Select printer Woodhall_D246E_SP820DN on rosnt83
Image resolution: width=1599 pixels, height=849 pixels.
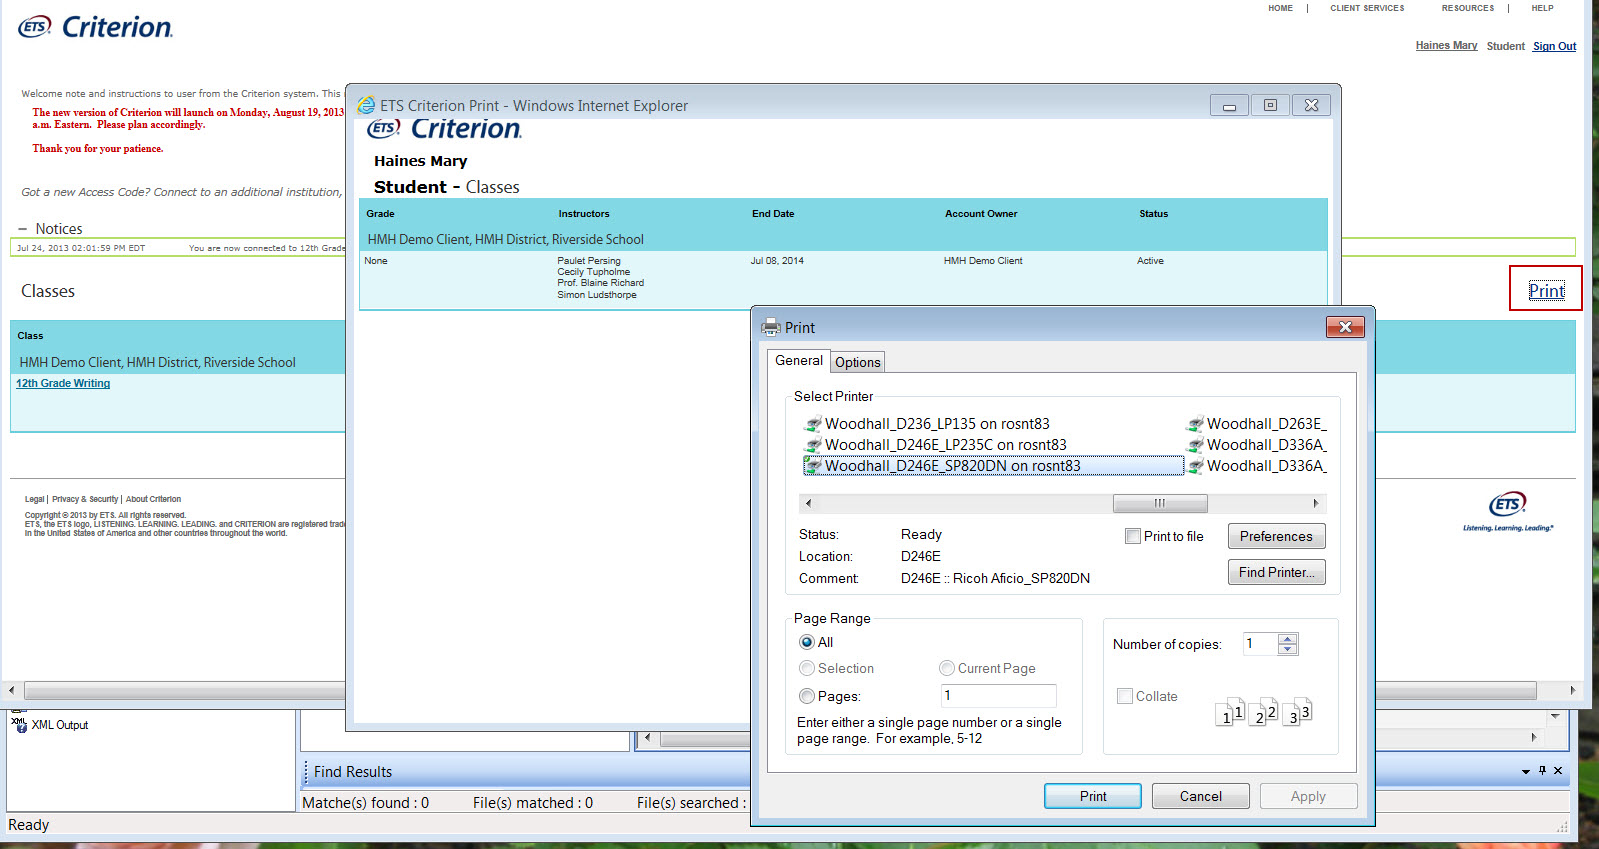click(x=993, y=466)
